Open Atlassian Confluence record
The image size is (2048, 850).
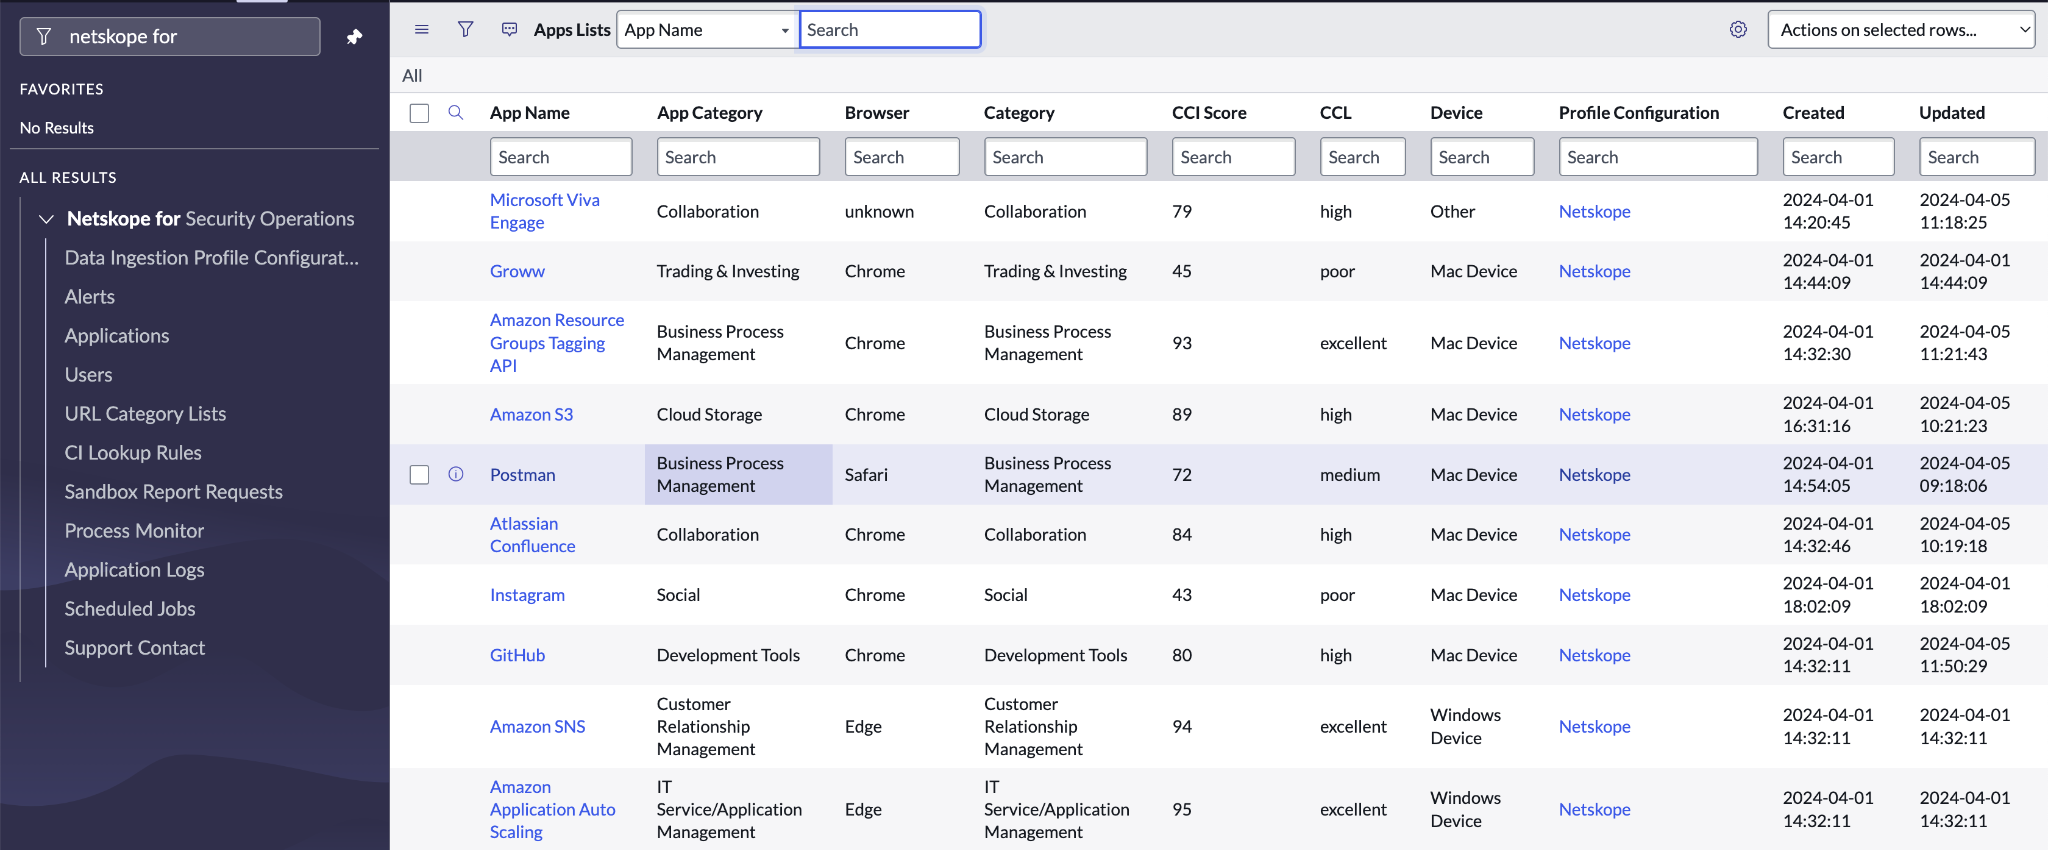tap(533, 535)
